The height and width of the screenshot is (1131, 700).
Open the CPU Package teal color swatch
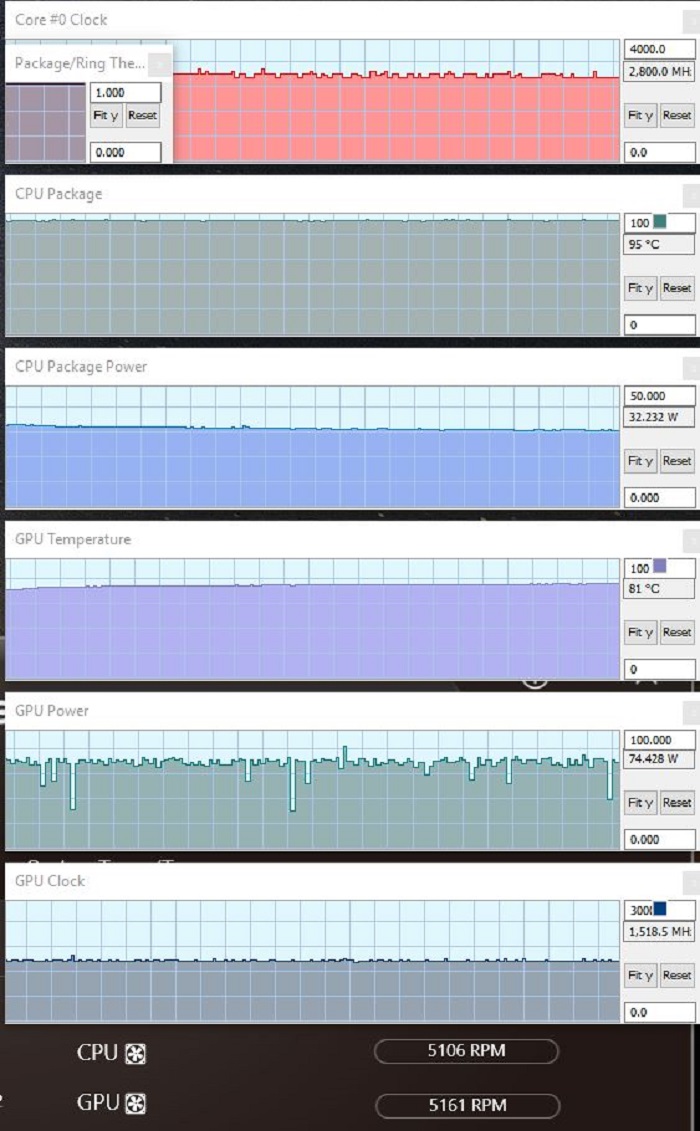pyautogui.click(x=660, y=222)
